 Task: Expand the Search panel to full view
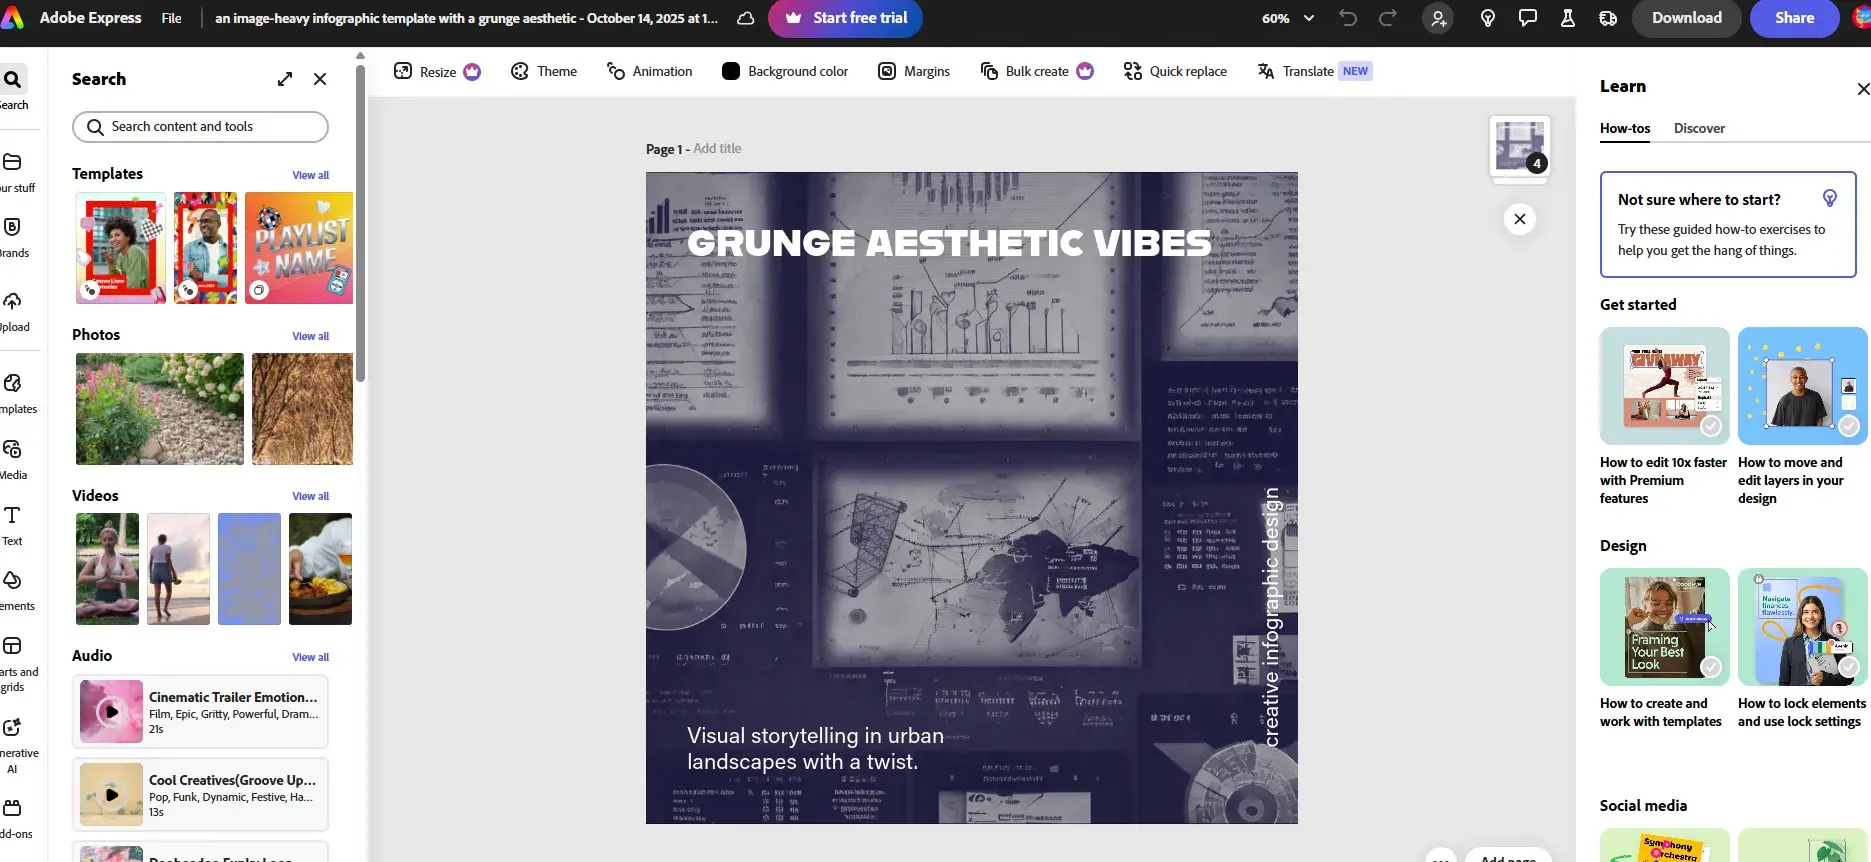pyautogui.click(x=285, y=79)
